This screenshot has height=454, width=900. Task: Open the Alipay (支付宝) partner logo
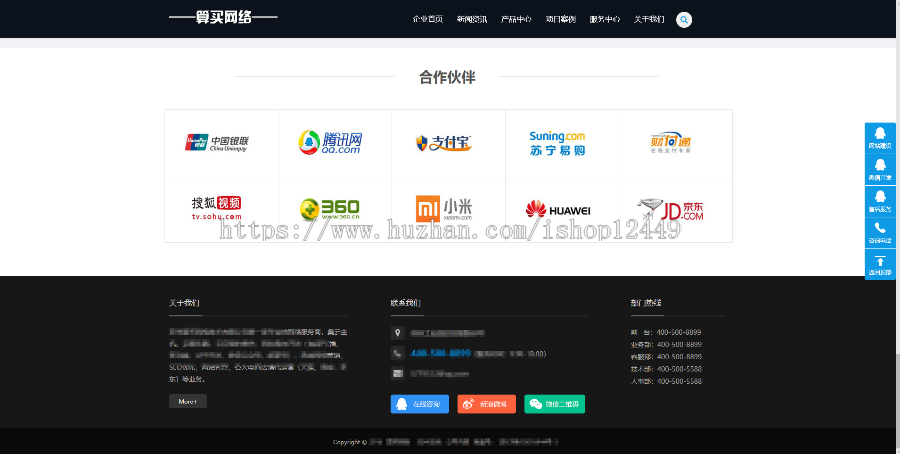pyautogui.click(x=444, y=143)
